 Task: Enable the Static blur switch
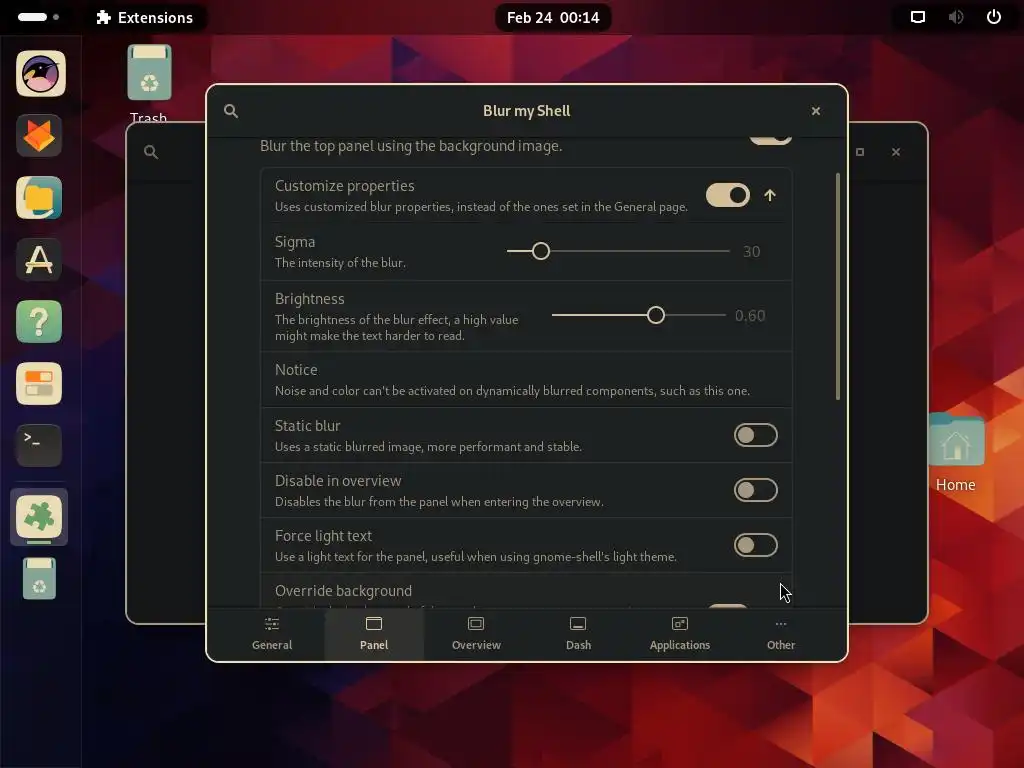[x=756, y=435]
